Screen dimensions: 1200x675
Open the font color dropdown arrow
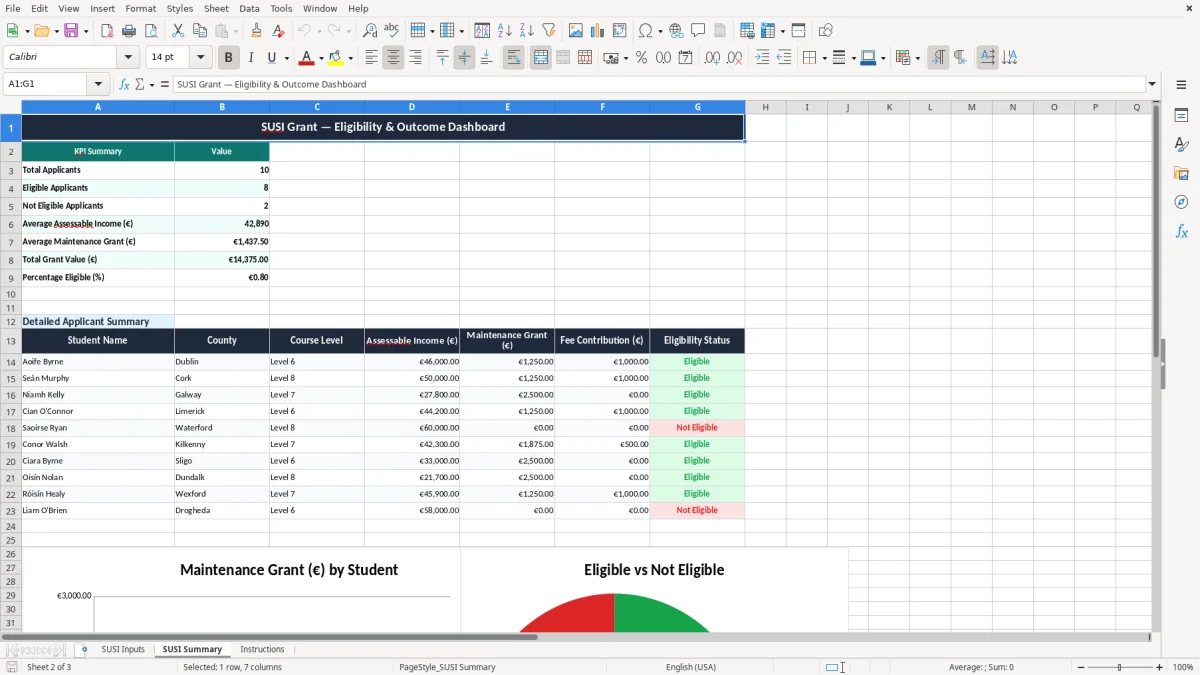[322, 58]
